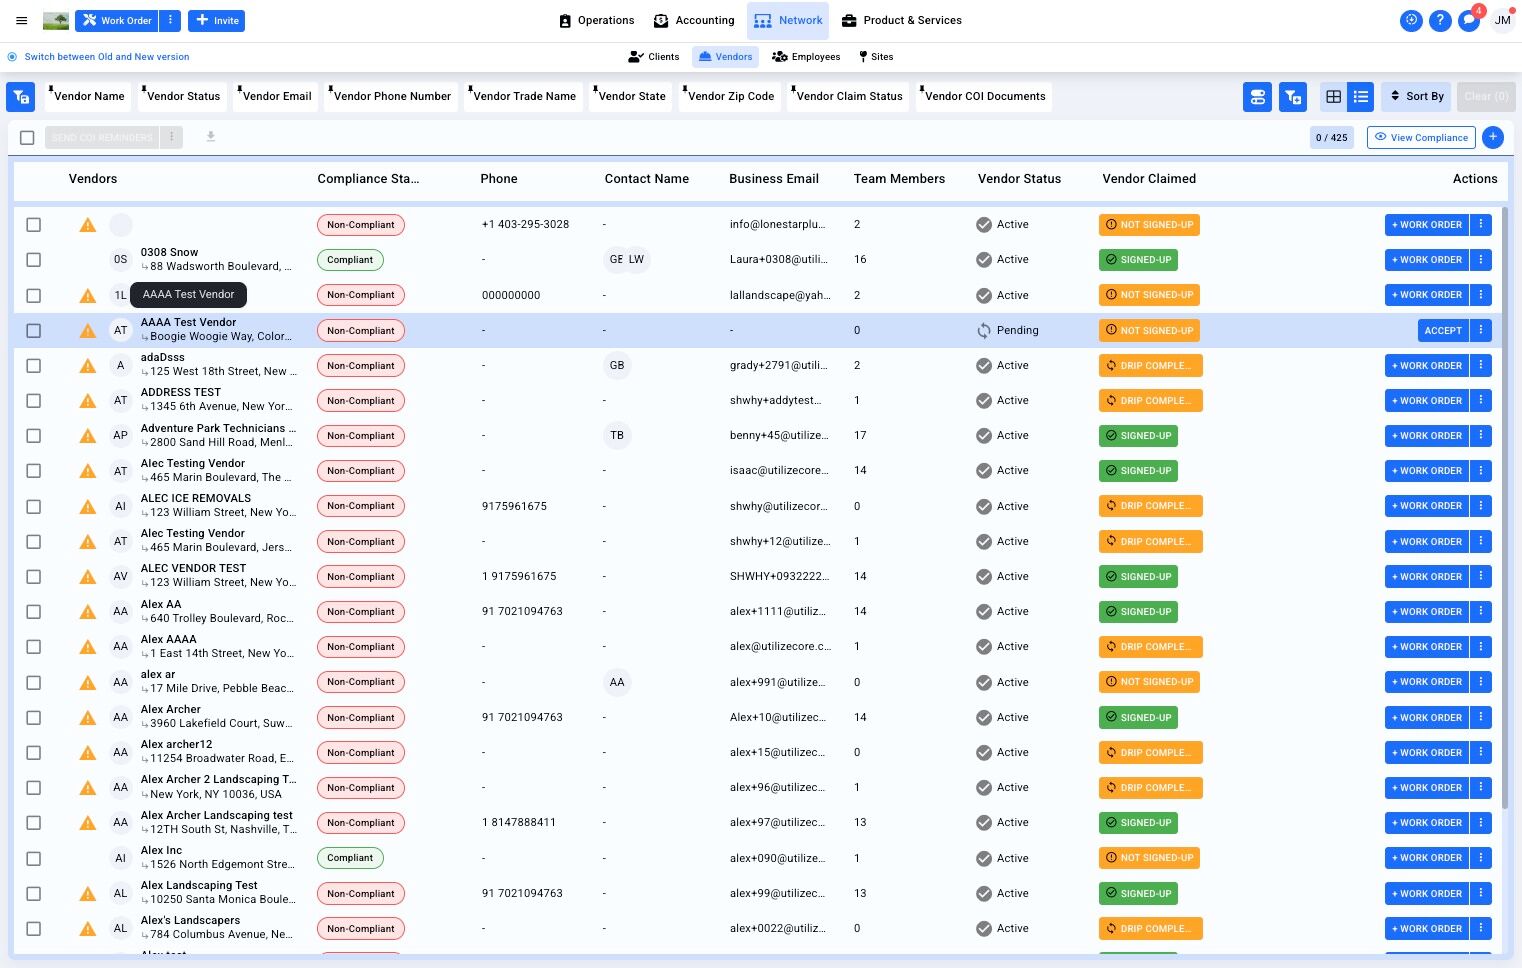The height and width of the screenshot is (968, 1522).
Task: Open the hamburger navigation menu
Action: tap(21, 20)
